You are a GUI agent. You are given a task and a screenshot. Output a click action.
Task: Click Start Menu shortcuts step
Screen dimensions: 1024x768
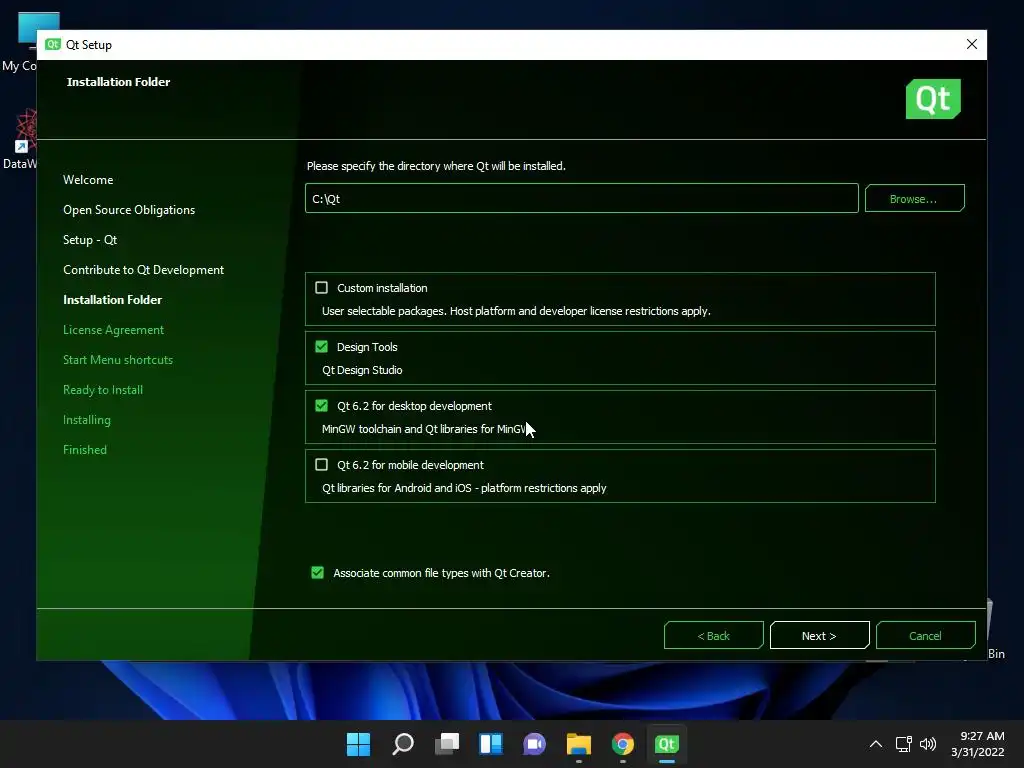[x=118, y=360]
